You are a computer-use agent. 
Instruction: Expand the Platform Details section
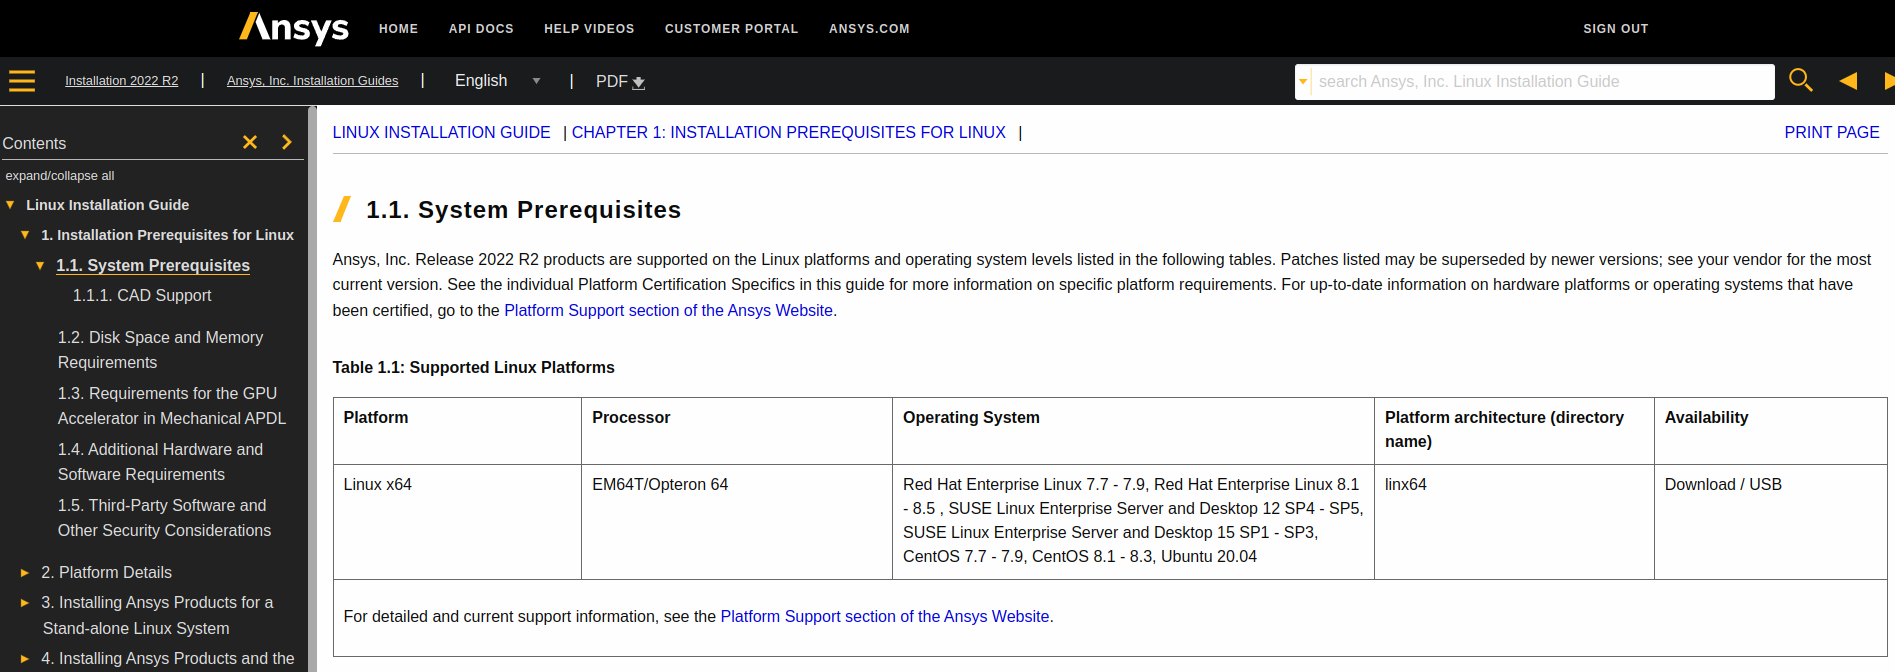[x=25, y=573]
